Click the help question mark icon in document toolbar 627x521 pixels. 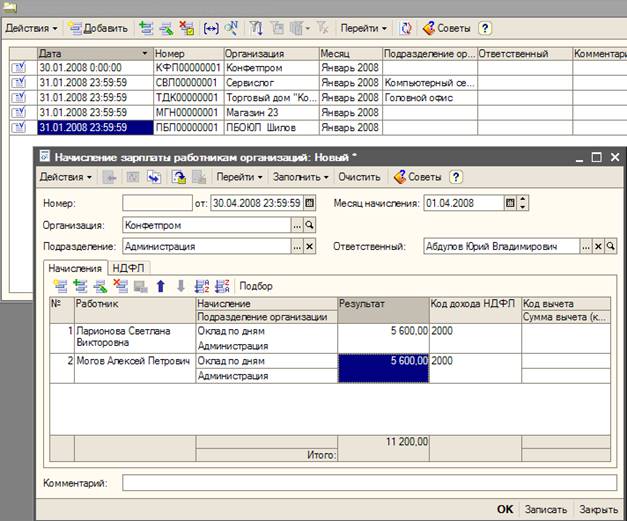pyautogui.click(x=456, y=177)
